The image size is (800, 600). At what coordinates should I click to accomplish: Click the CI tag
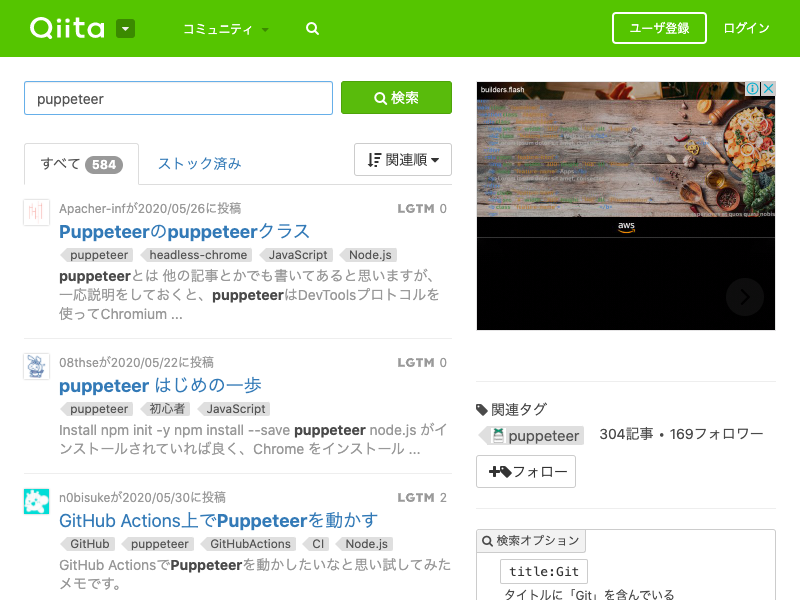pyautogui.click(x=317, y=544)
